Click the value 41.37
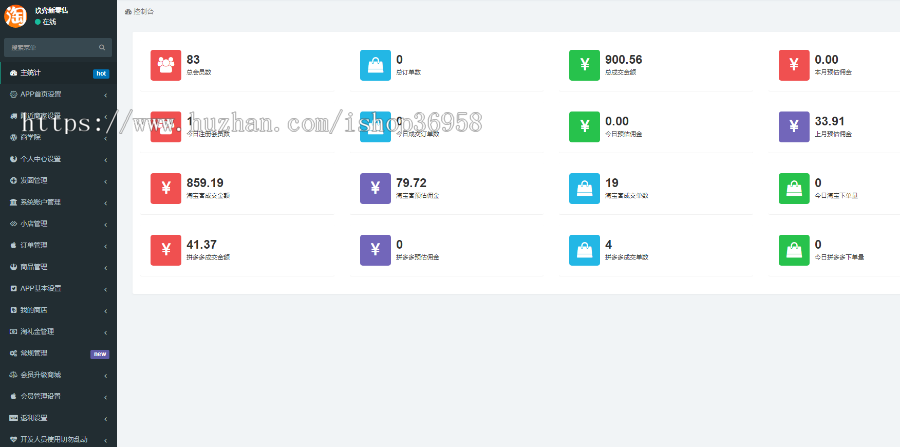This screenshot has width=900, height=447. pyautogui.click(x=201, y=245)
